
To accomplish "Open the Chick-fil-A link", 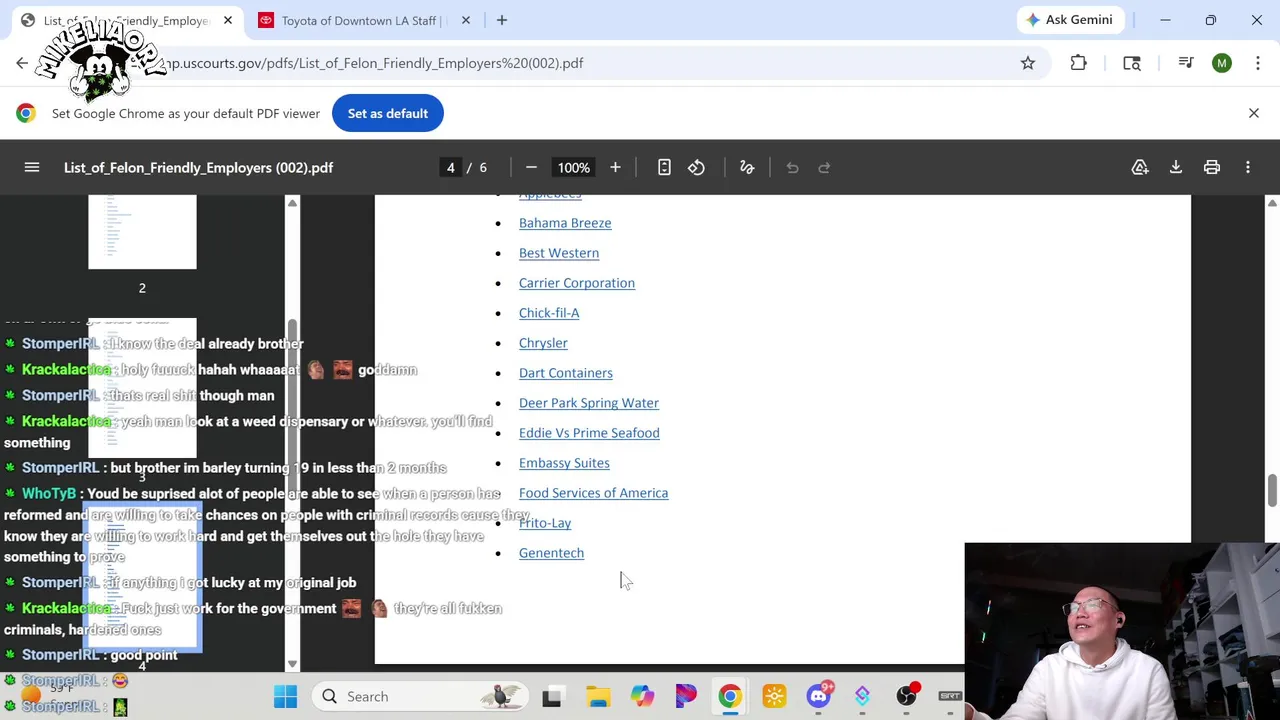I will pos(549,313).
